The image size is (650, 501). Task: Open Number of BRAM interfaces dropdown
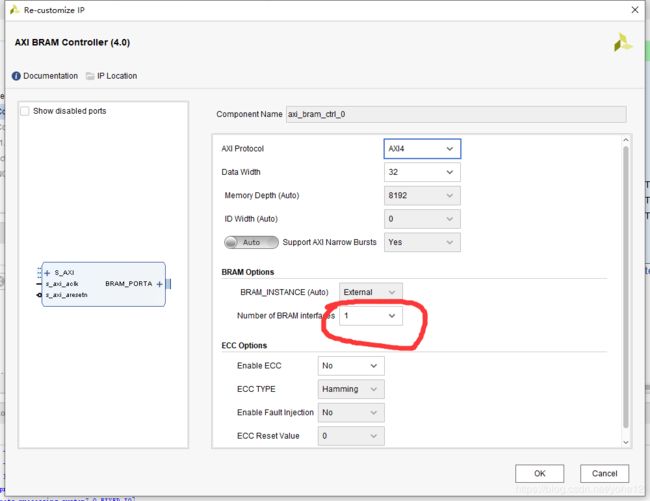(x=371, y=316)
